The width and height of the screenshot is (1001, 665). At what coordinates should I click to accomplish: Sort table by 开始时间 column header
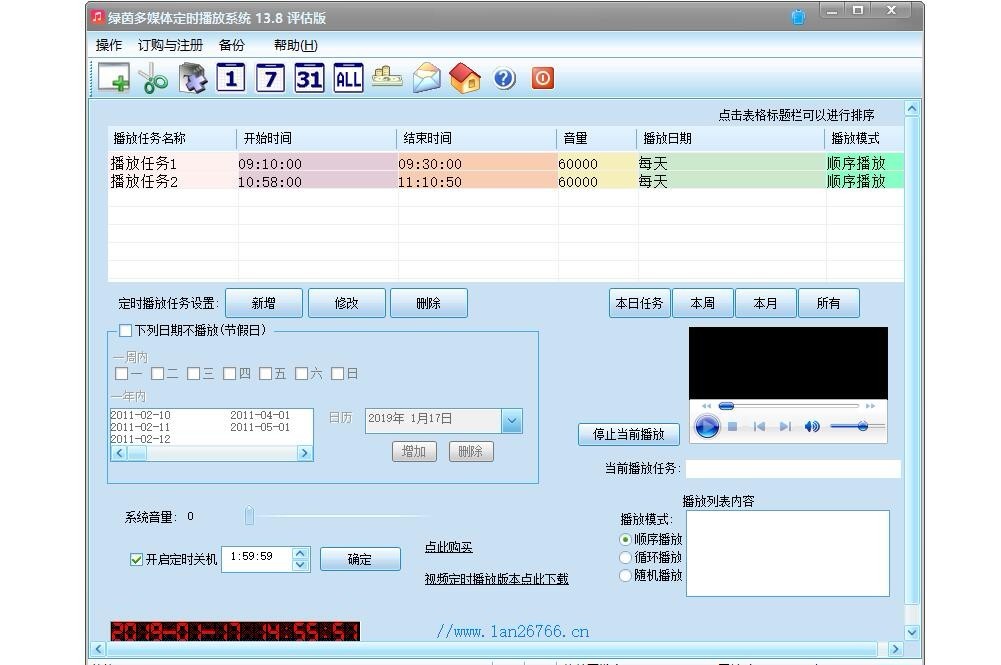pos(266,139)
